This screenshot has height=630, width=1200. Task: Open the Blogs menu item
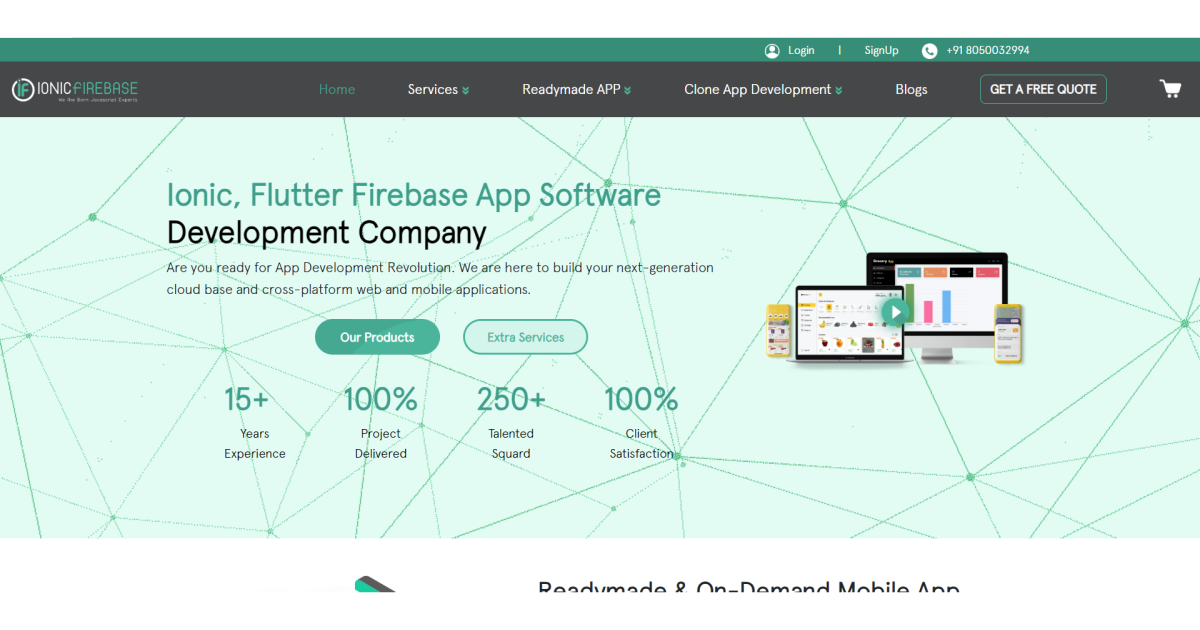[911, 89]
